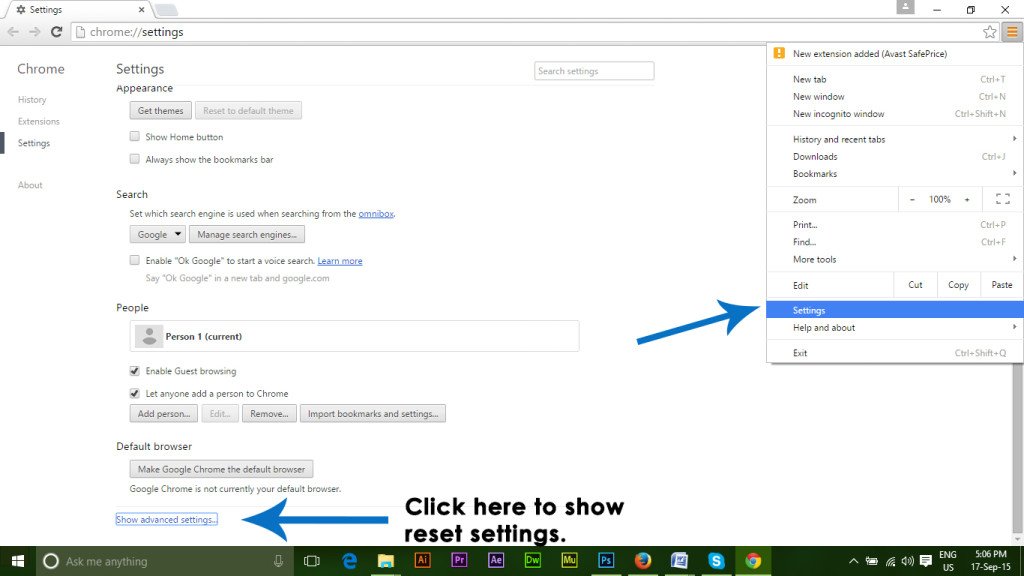Toggle fullscreen from the Zoom row icon
The image size is (1024, 576).
point(1002,199)
